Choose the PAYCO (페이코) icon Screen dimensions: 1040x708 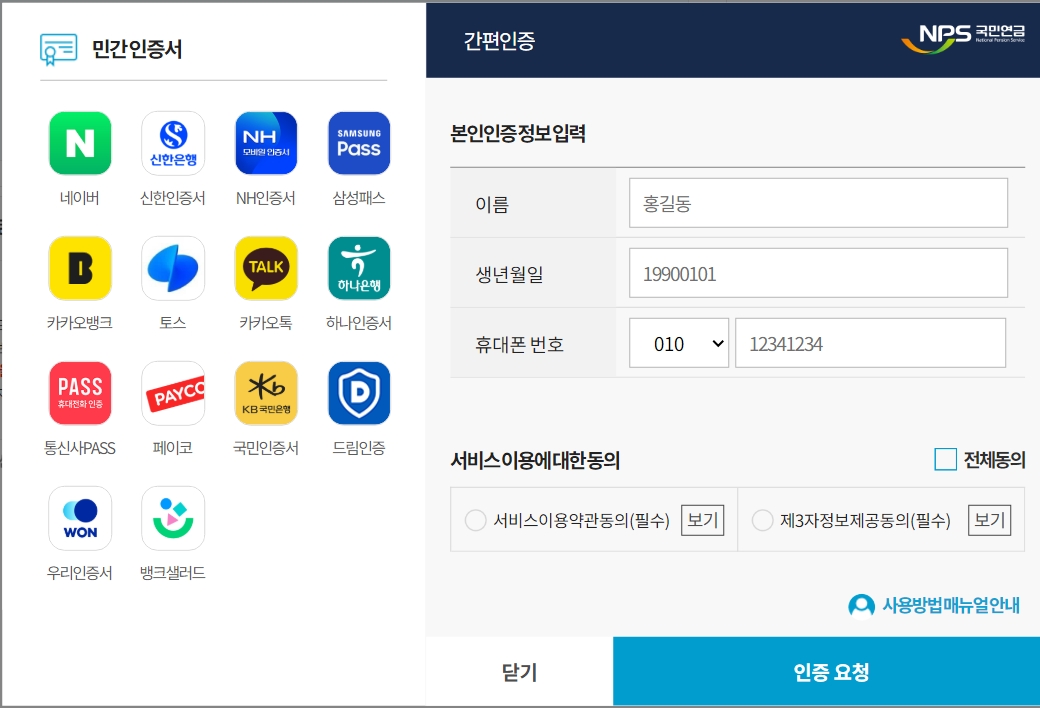(x=172, y=393)
